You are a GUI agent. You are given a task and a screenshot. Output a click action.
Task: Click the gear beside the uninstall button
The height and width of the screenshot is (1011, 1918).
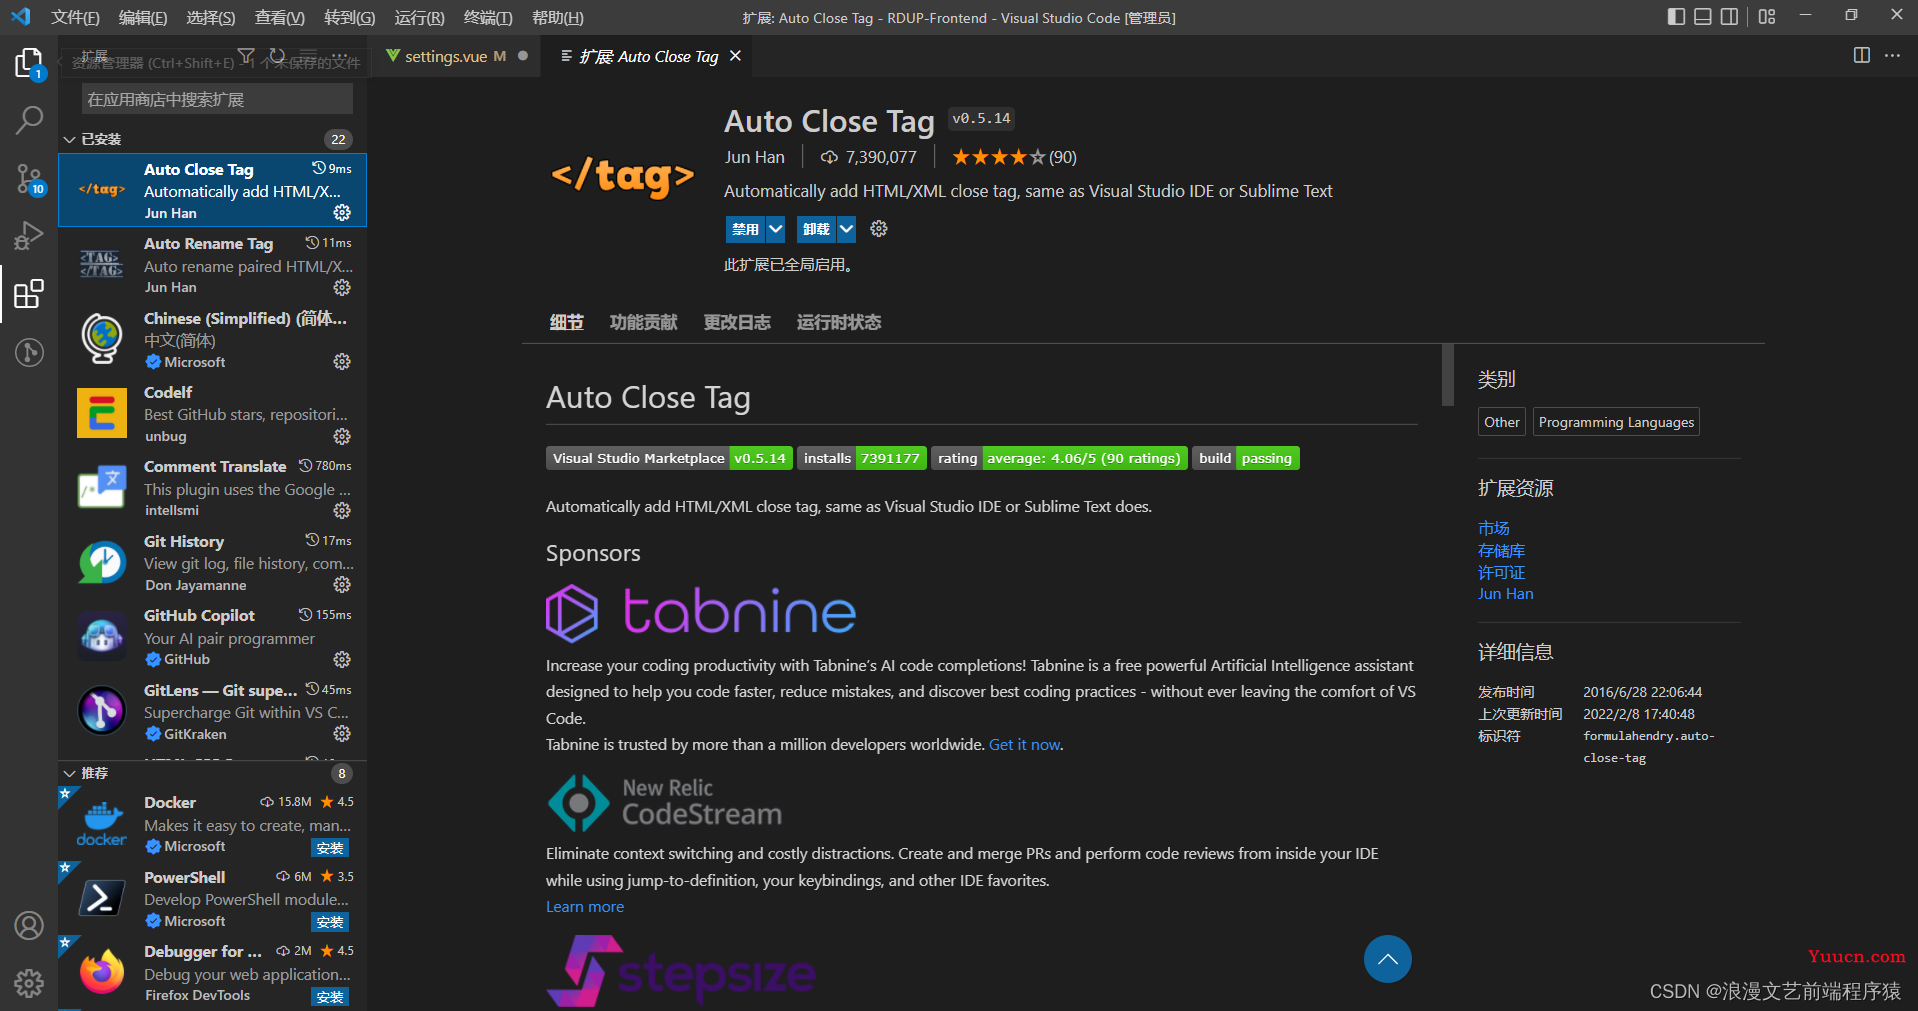[x=879, y=229]
